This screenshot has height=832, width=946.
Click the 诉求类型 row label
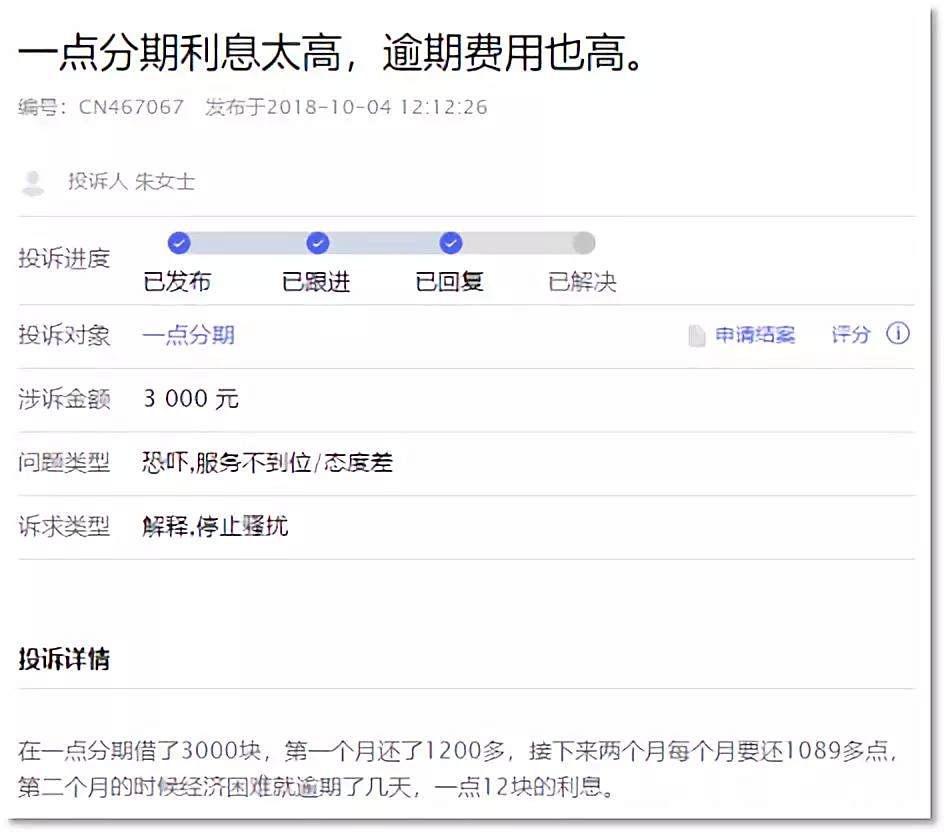coord(64,527)
